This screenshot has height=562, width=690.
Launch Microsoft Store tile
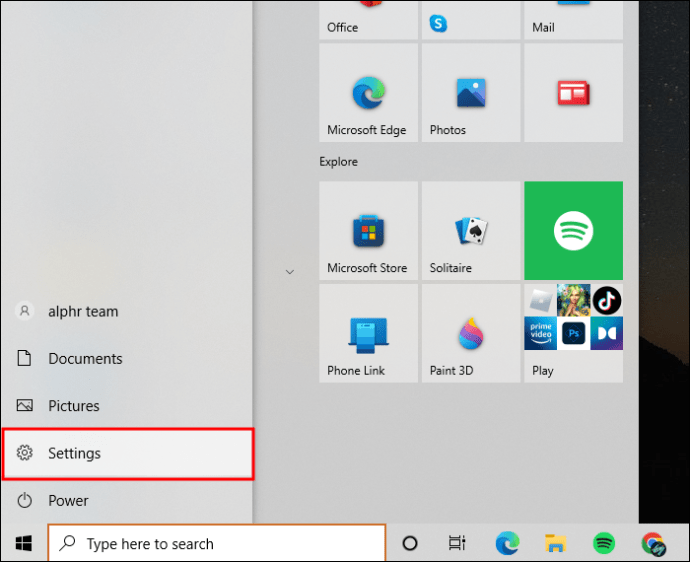368,231
